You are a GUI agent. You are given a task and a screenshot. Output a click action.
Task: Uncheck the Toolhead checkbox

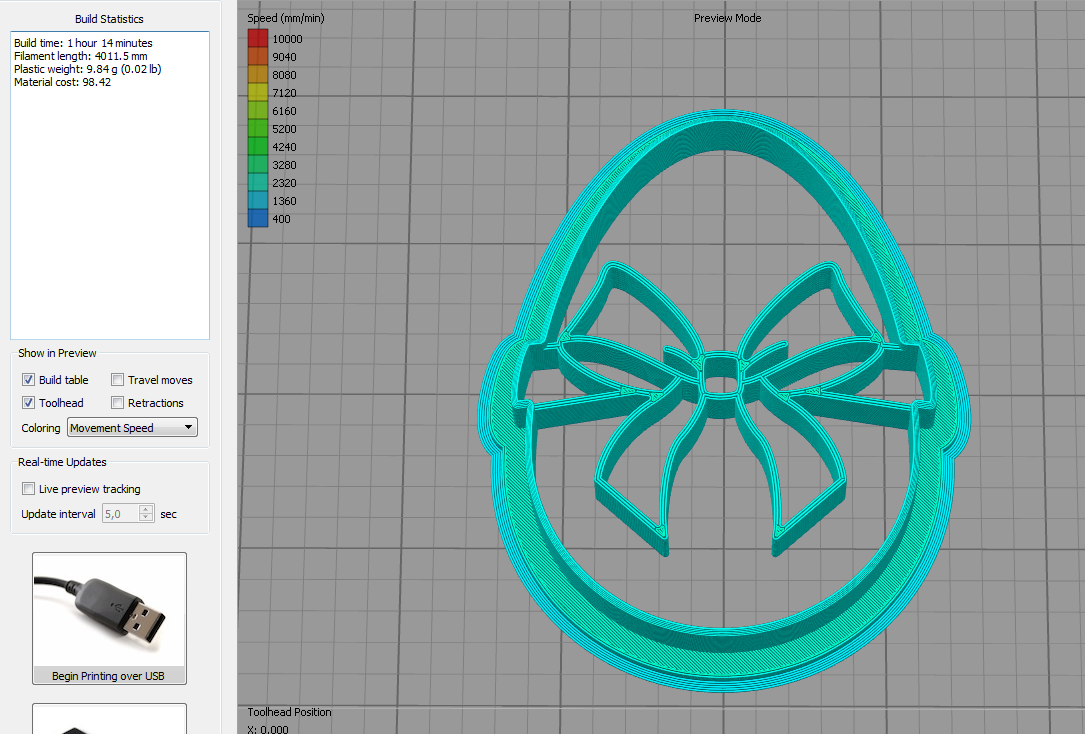pyautogui.click(x=29, y=403)
